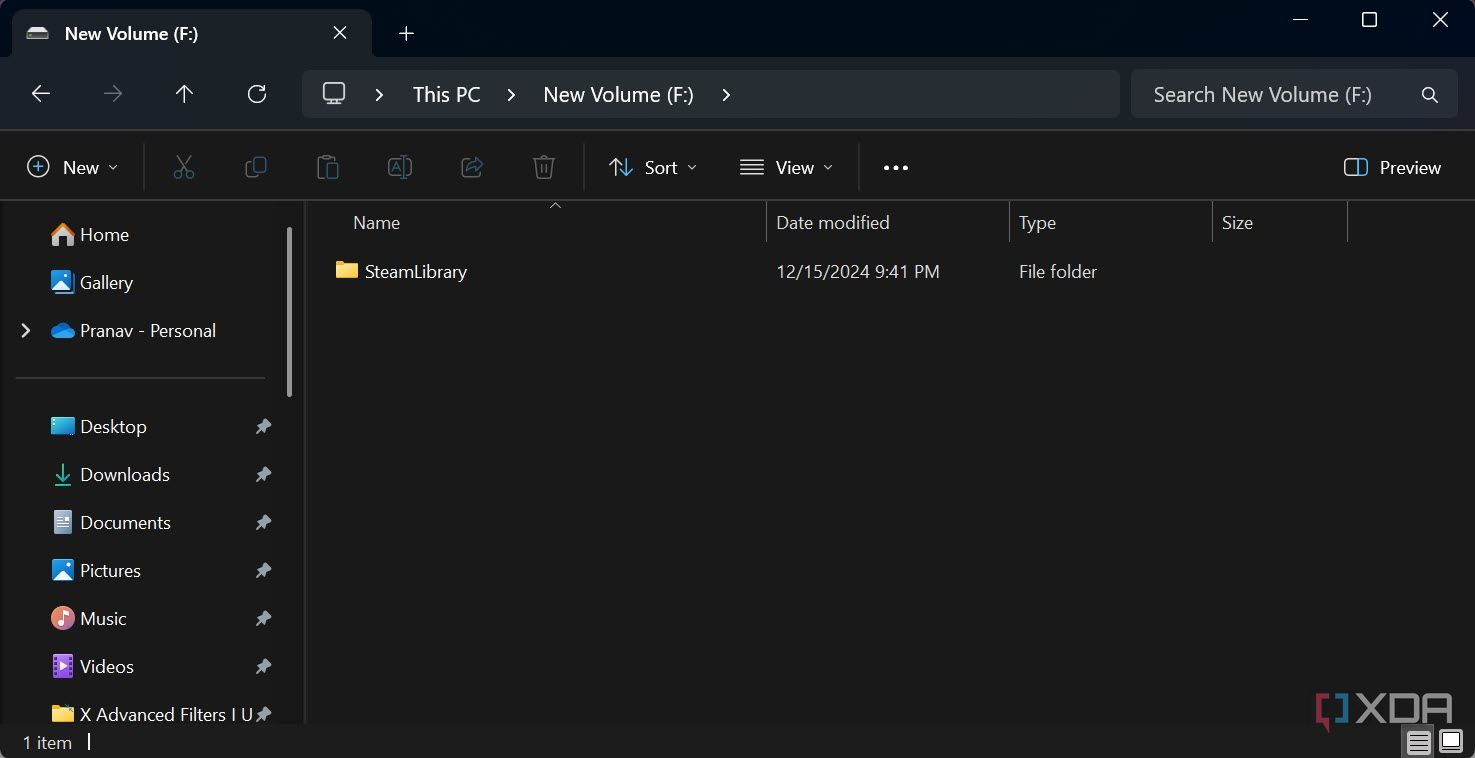Click the pin icon beside Documents

point(263,522)
